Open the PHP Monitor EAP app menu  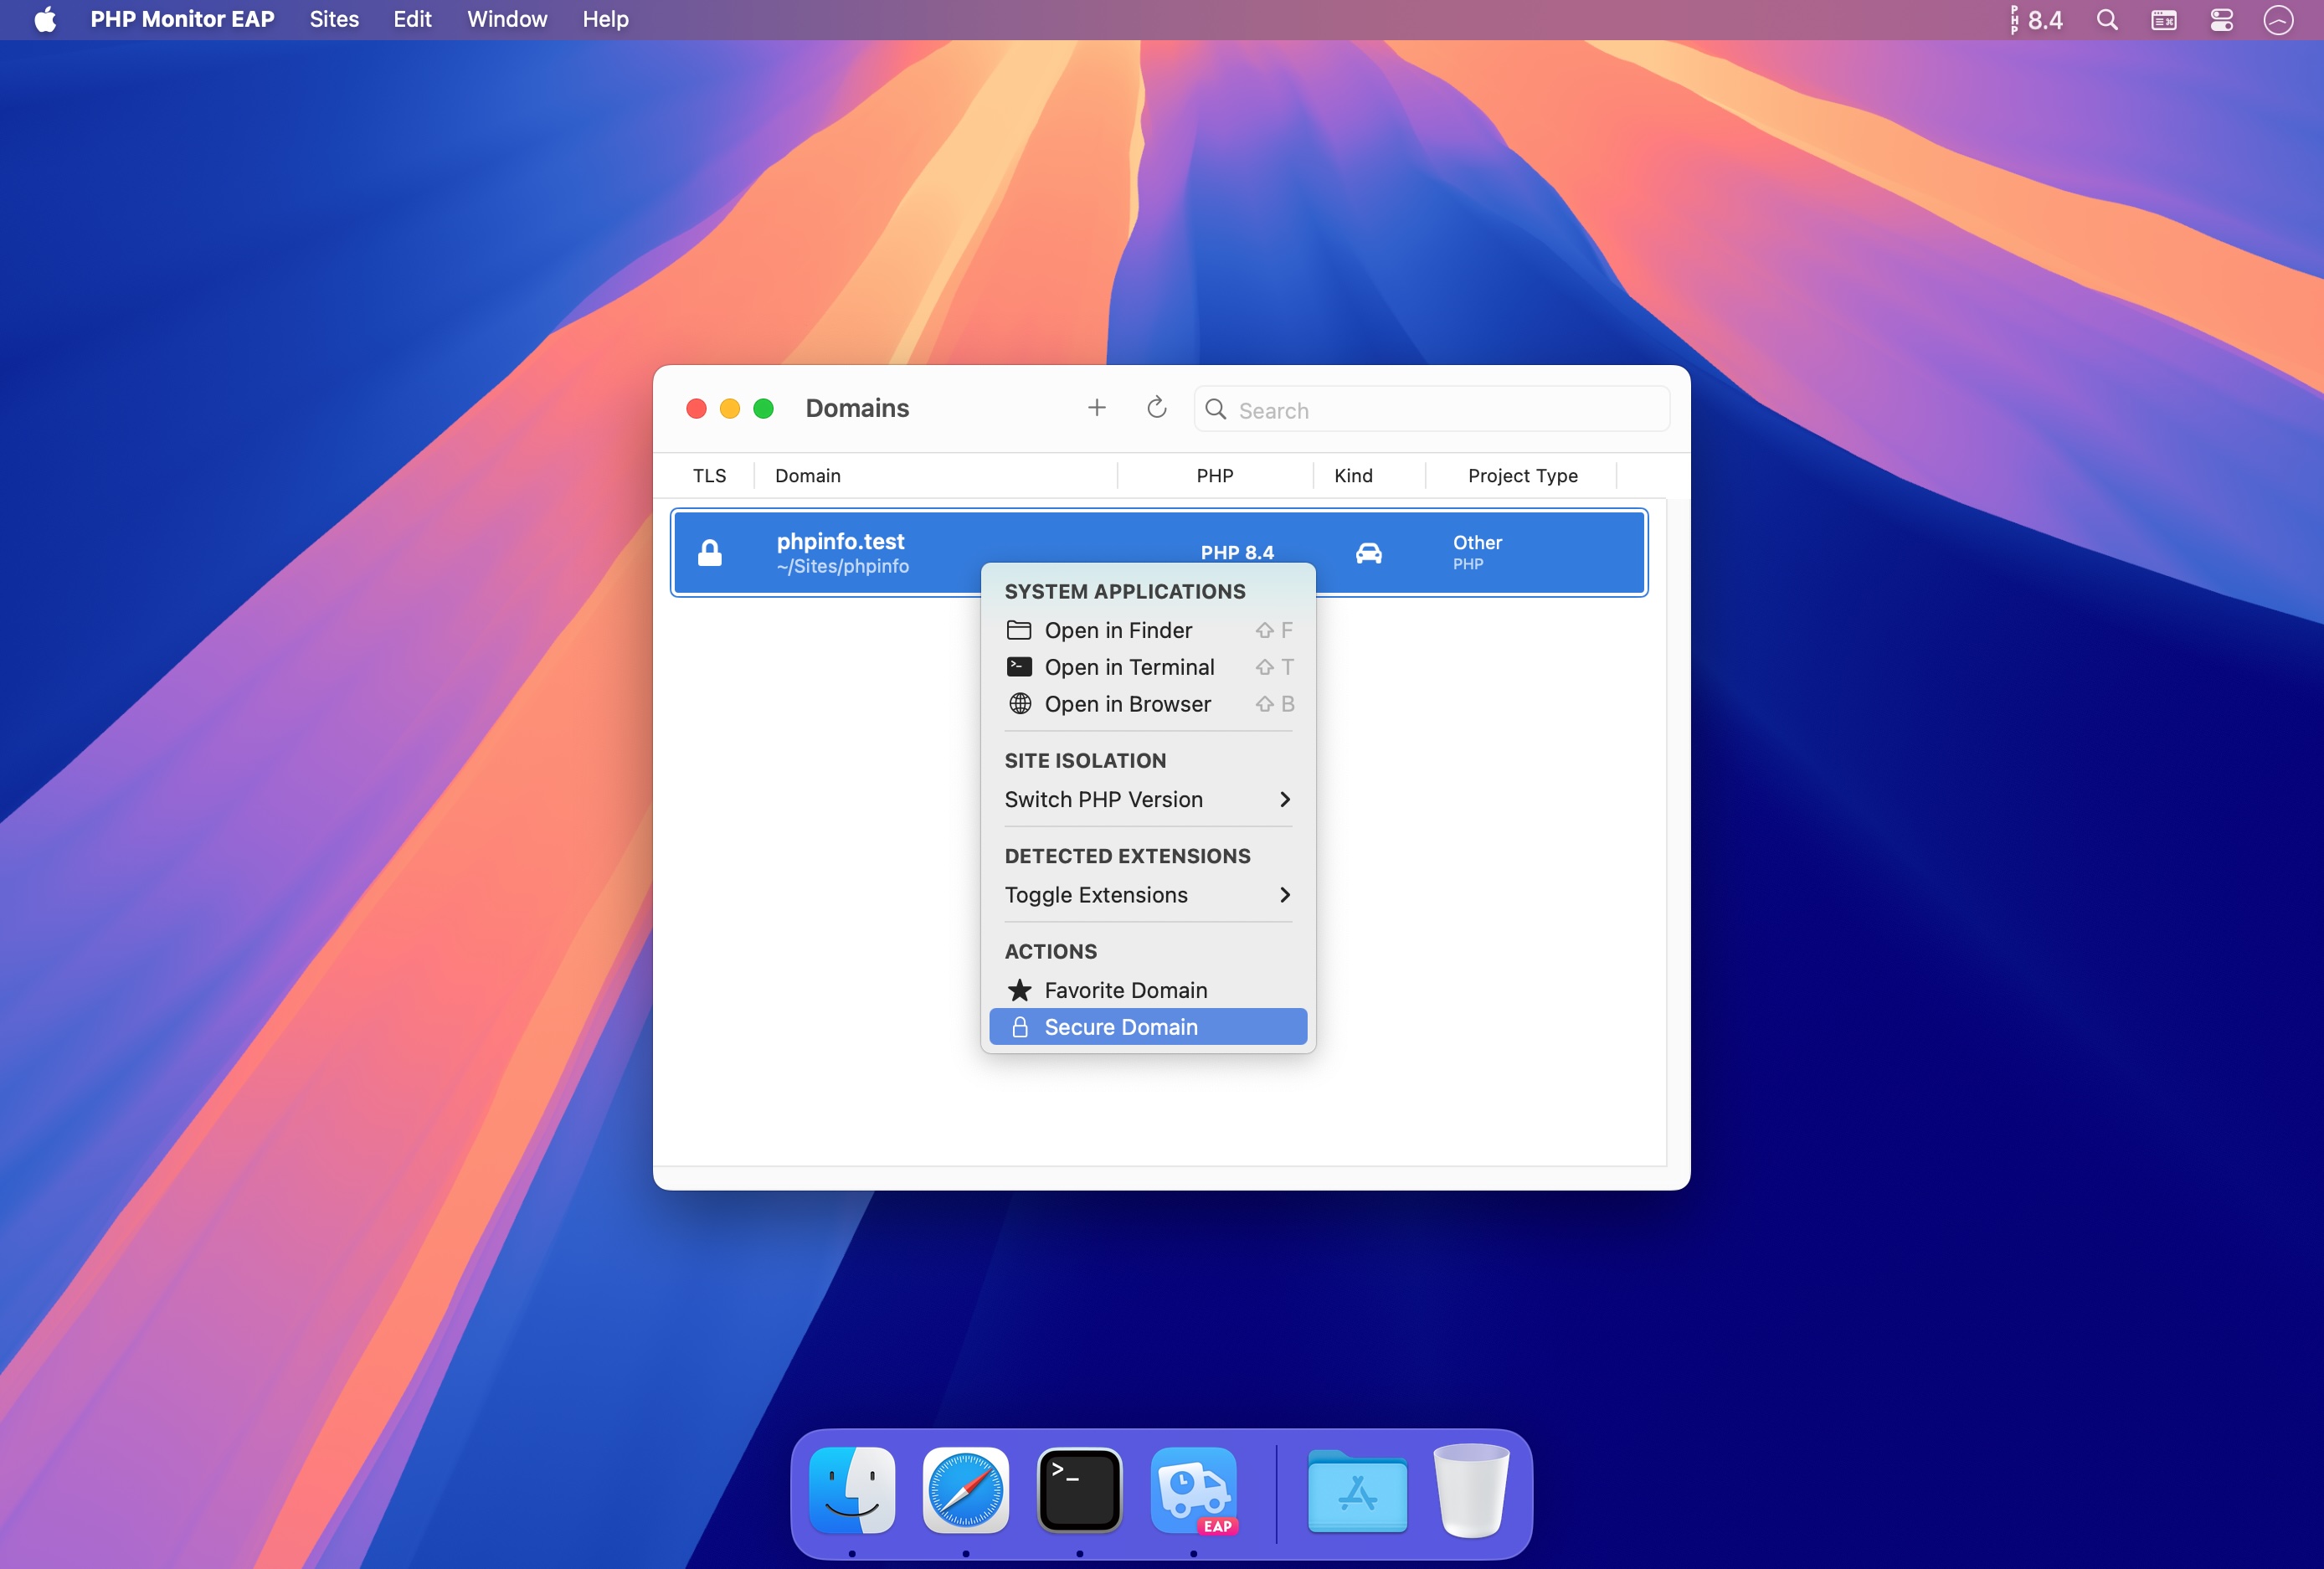pos(182,20)
